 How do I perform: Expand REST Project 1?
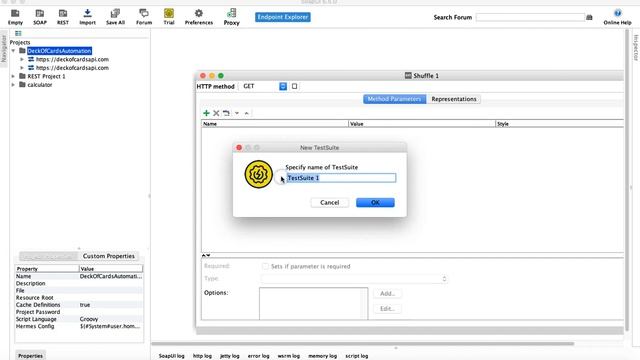click(x=13, y=76)
